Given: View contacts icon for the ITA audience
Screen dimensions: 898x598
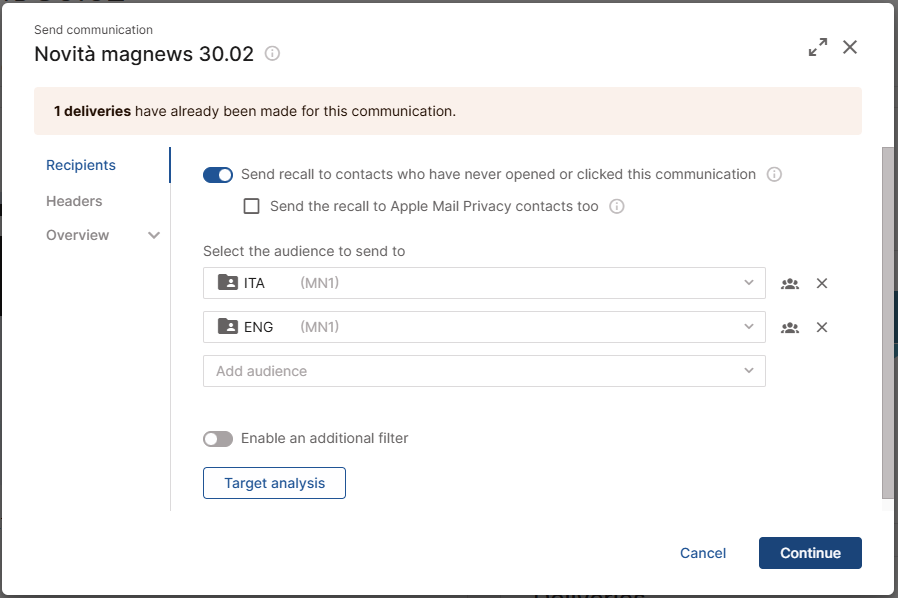Looking at the screenshot, I should (790, 284).
